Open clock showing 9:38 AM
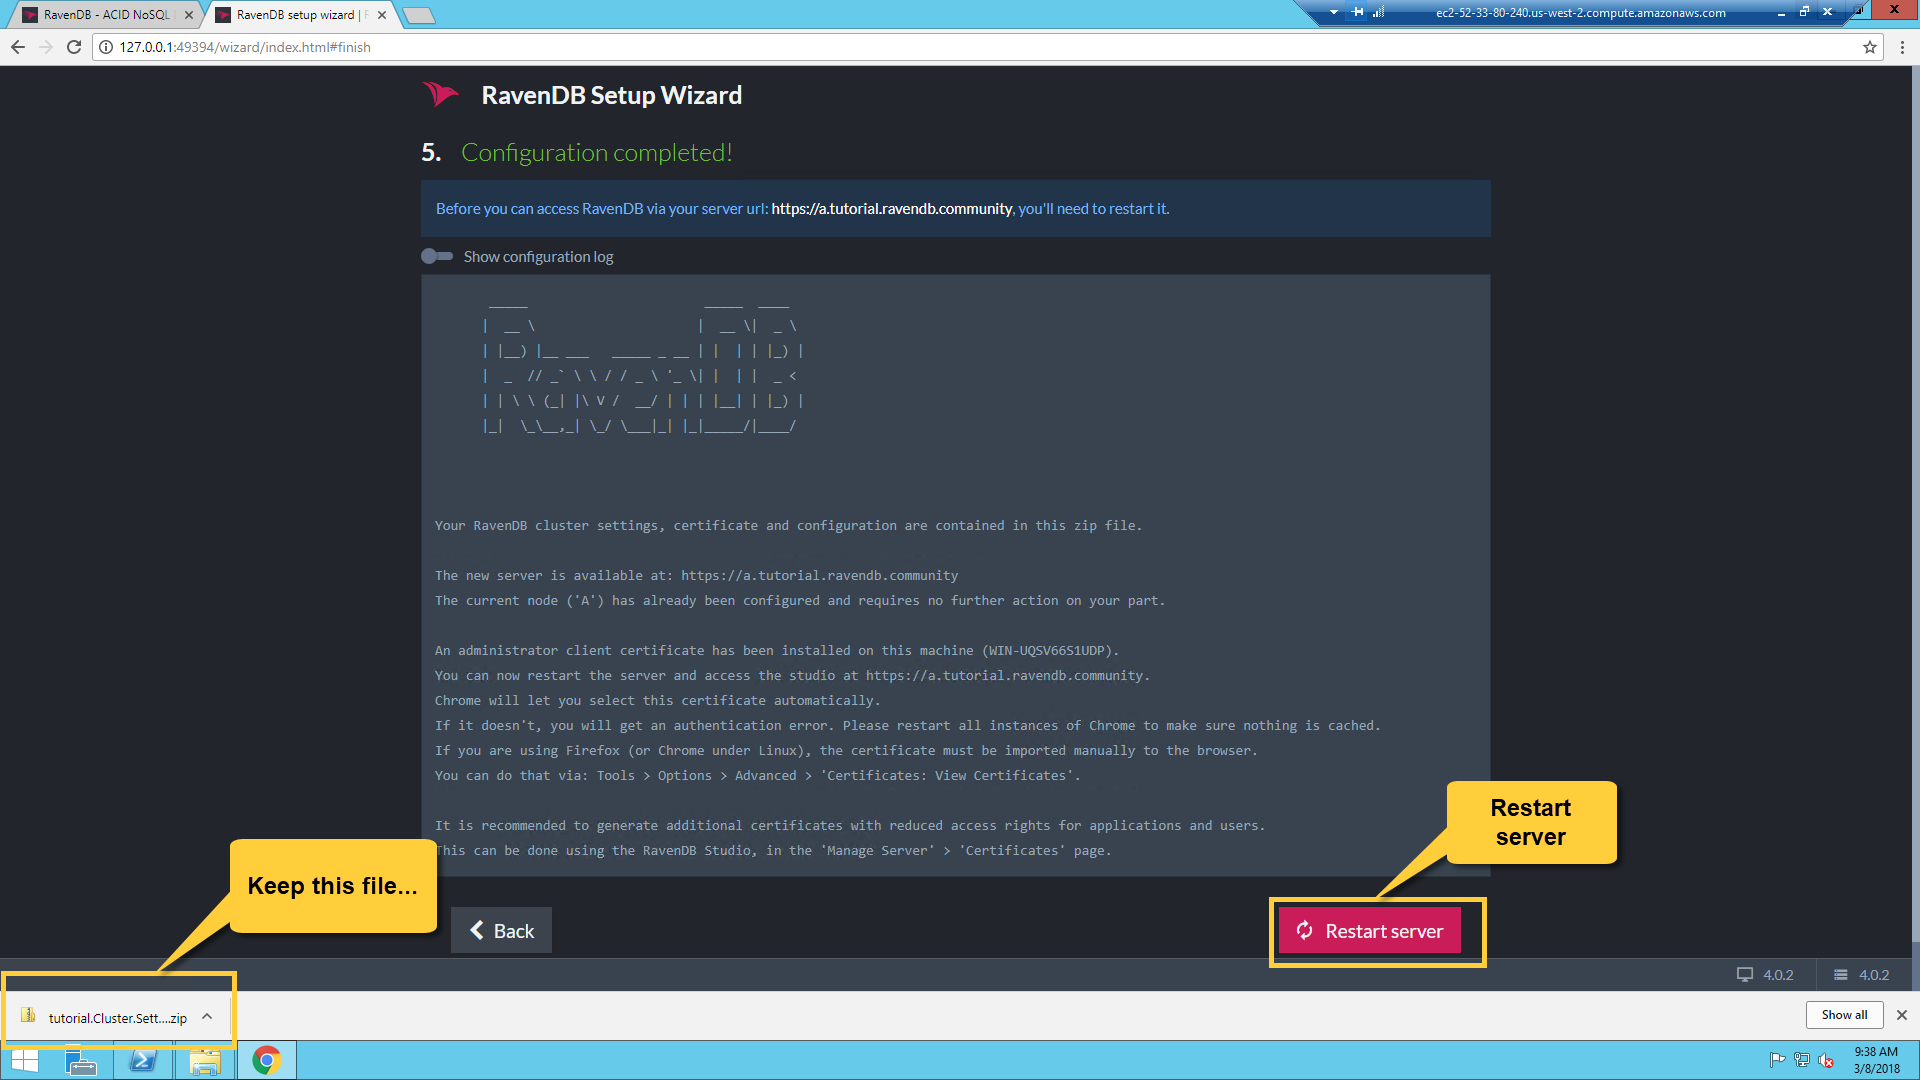Screen dimensions: 1920x1080 click(x=1876, y=1061)
